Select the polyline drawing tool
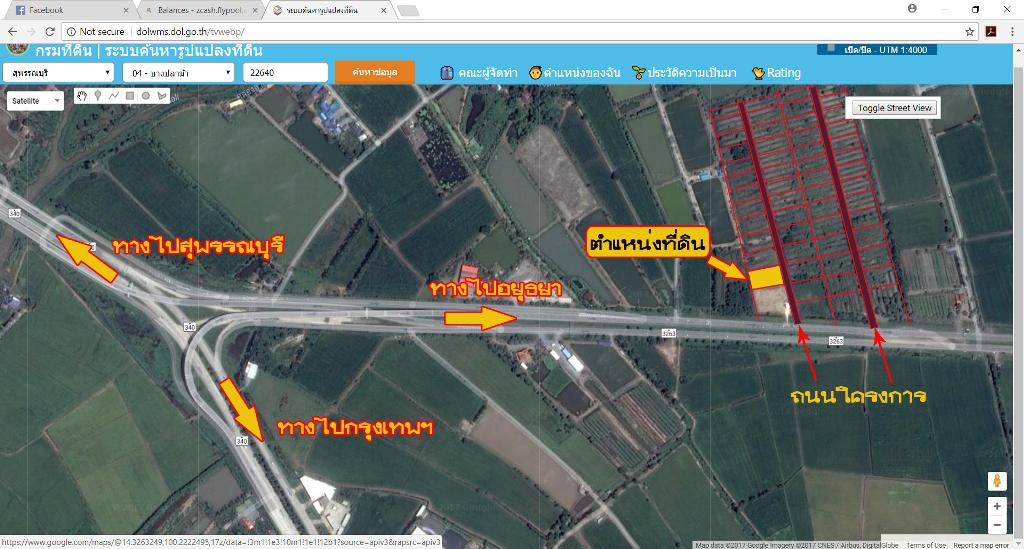The image size is (1024, 549). tap(114, 96)
